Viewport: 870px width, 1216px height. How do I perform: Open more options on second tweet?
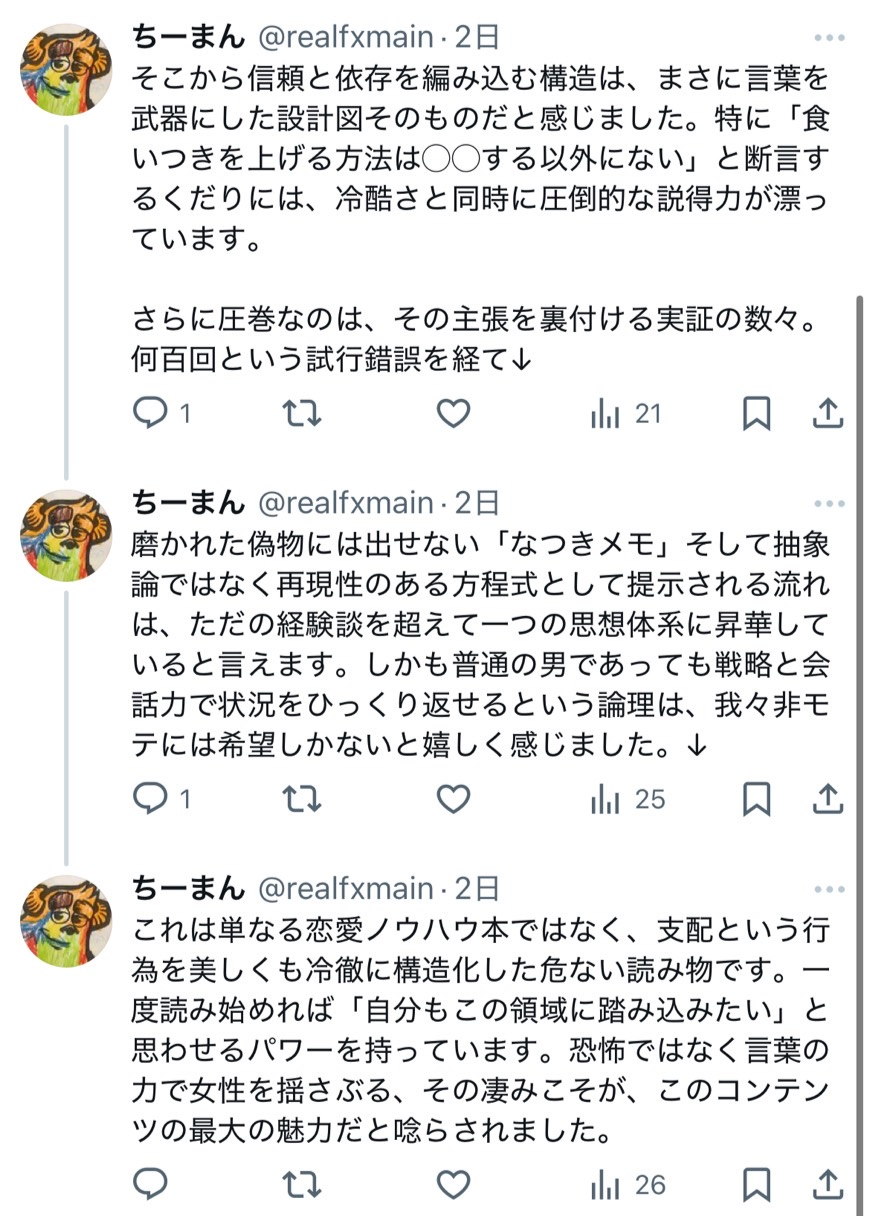pyautogui.click(x=829, y=503)
